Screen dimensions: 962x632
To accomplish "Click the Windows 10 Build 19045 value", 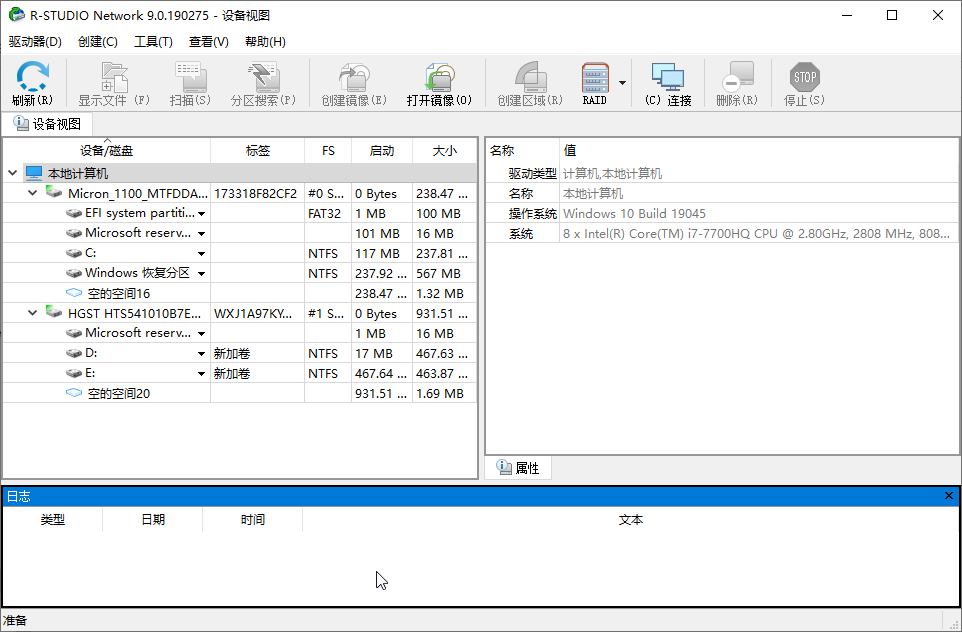I will 634,214.
